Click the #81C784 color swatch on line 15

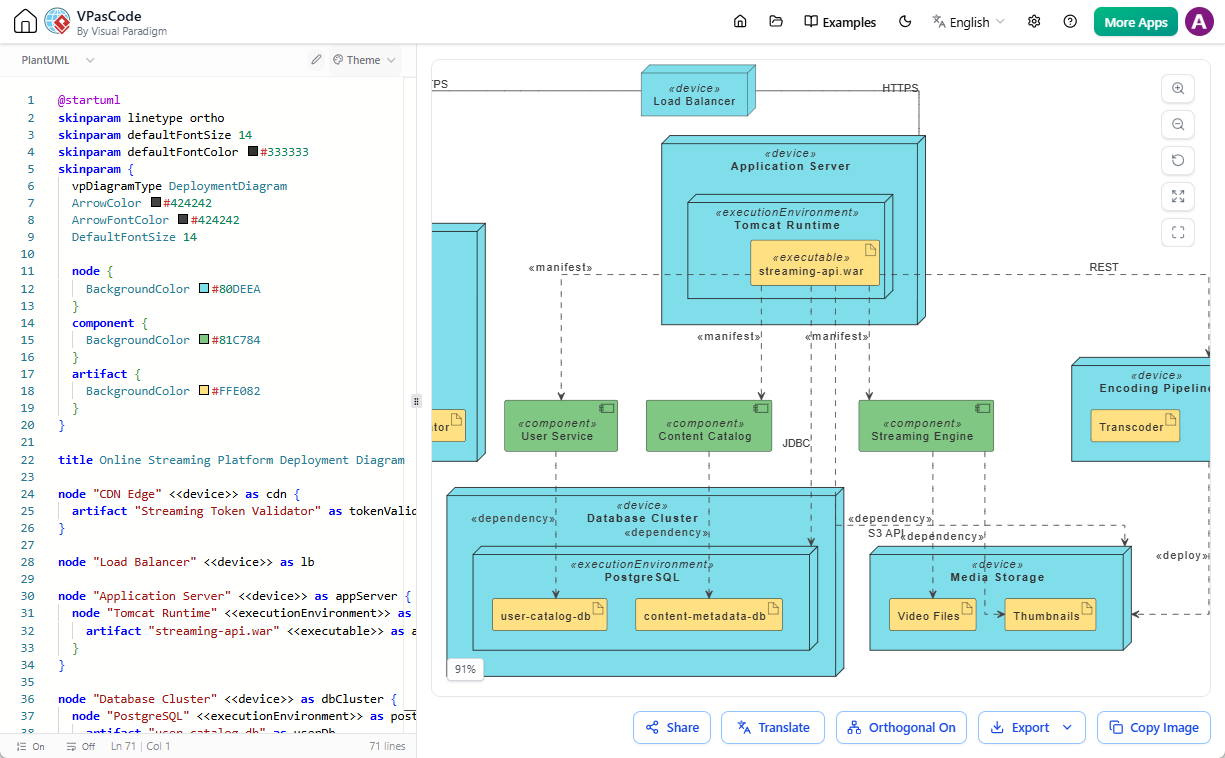(204, 340)
